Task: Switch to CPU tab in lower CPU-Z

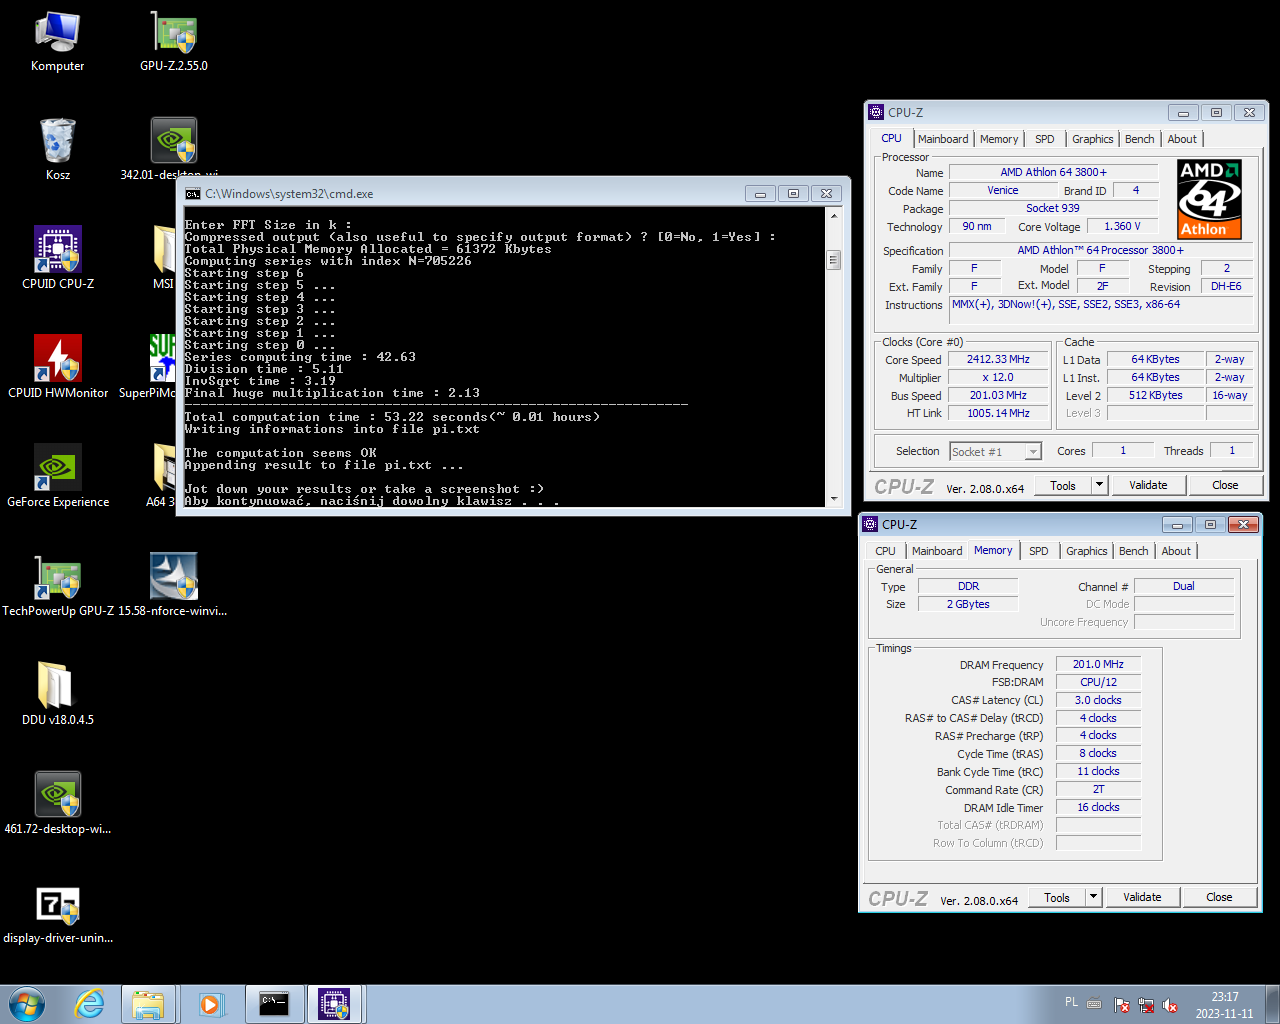Action: click(x=886, y=551)
